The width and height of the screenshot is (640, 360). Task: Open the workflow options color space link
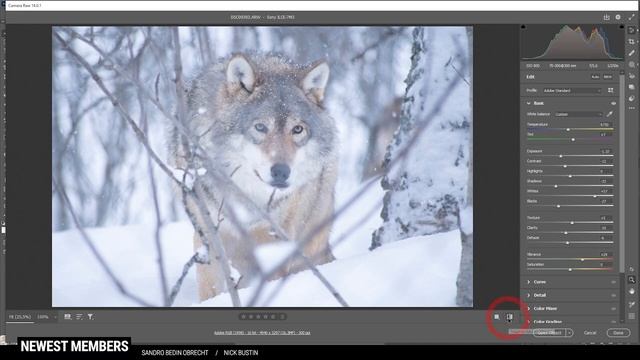pyautogui.click(x=262, y=333)
